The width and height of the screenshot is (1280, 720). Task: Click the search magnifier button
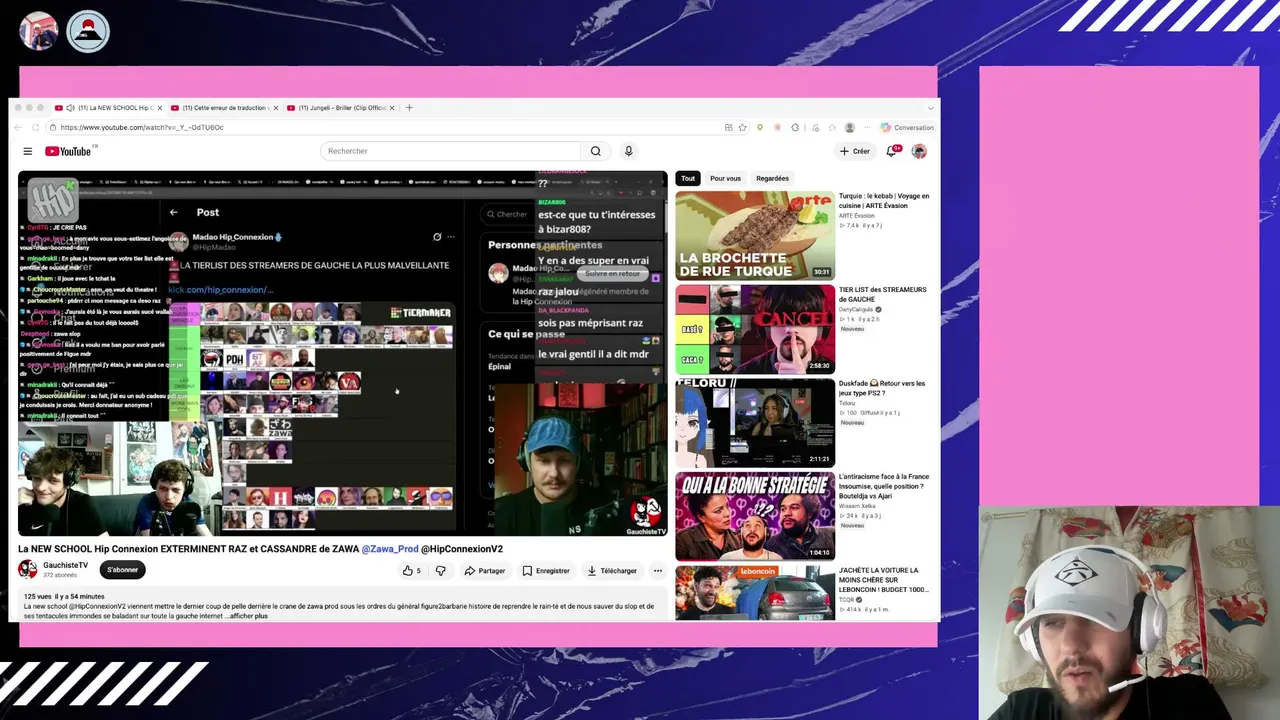[595, 151]
